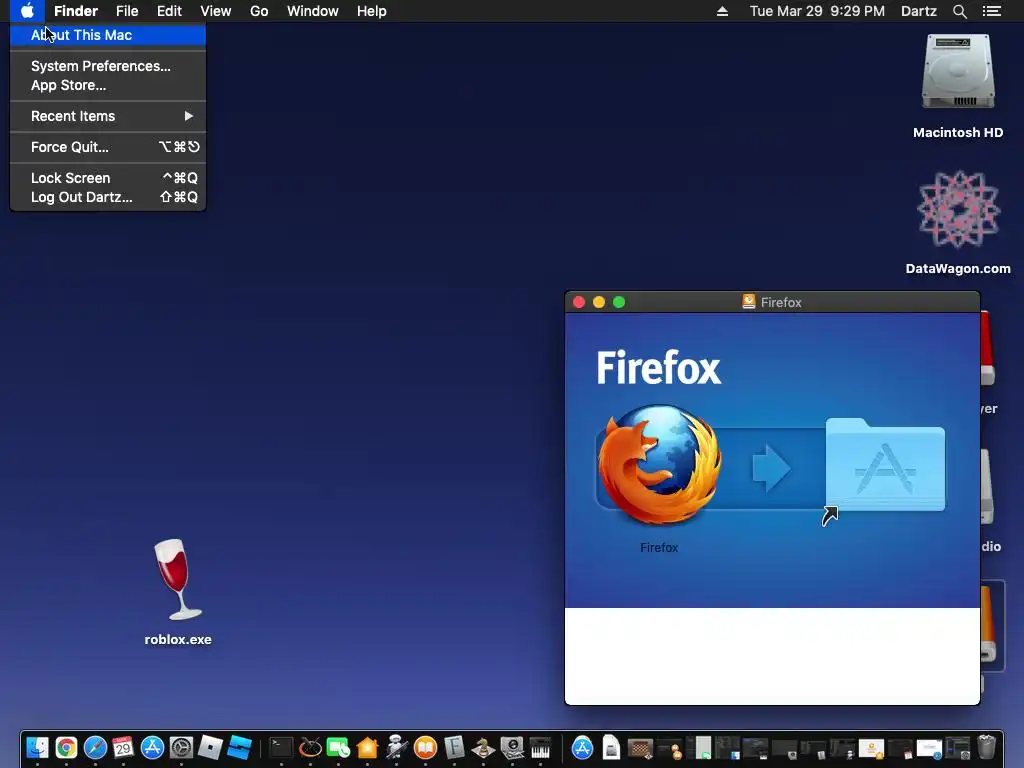This screenshot has height=768, width=1024.
Task: Open the Calendar app in the Dock
Action: (123, 747)
